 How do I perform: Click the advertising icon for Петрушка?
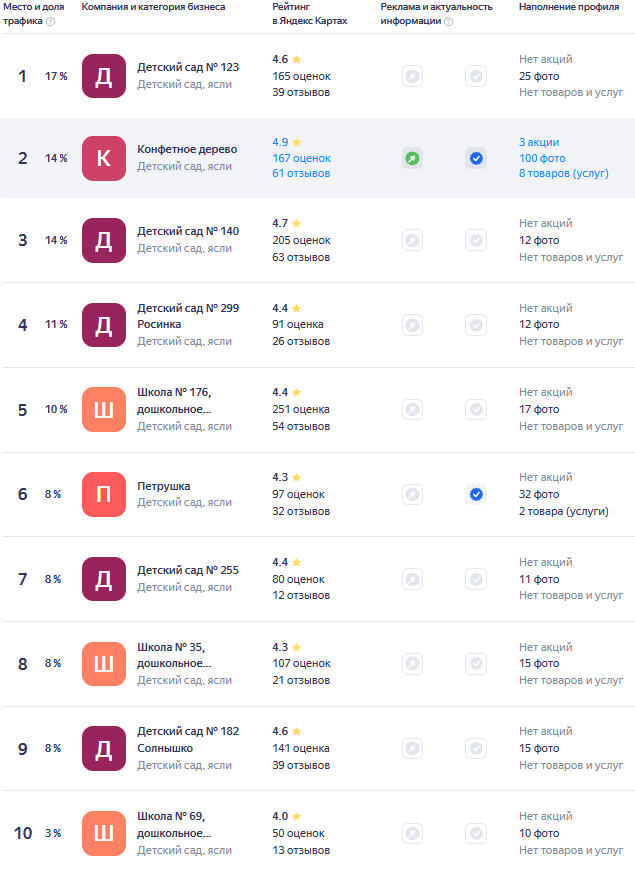tap(412, 494)
